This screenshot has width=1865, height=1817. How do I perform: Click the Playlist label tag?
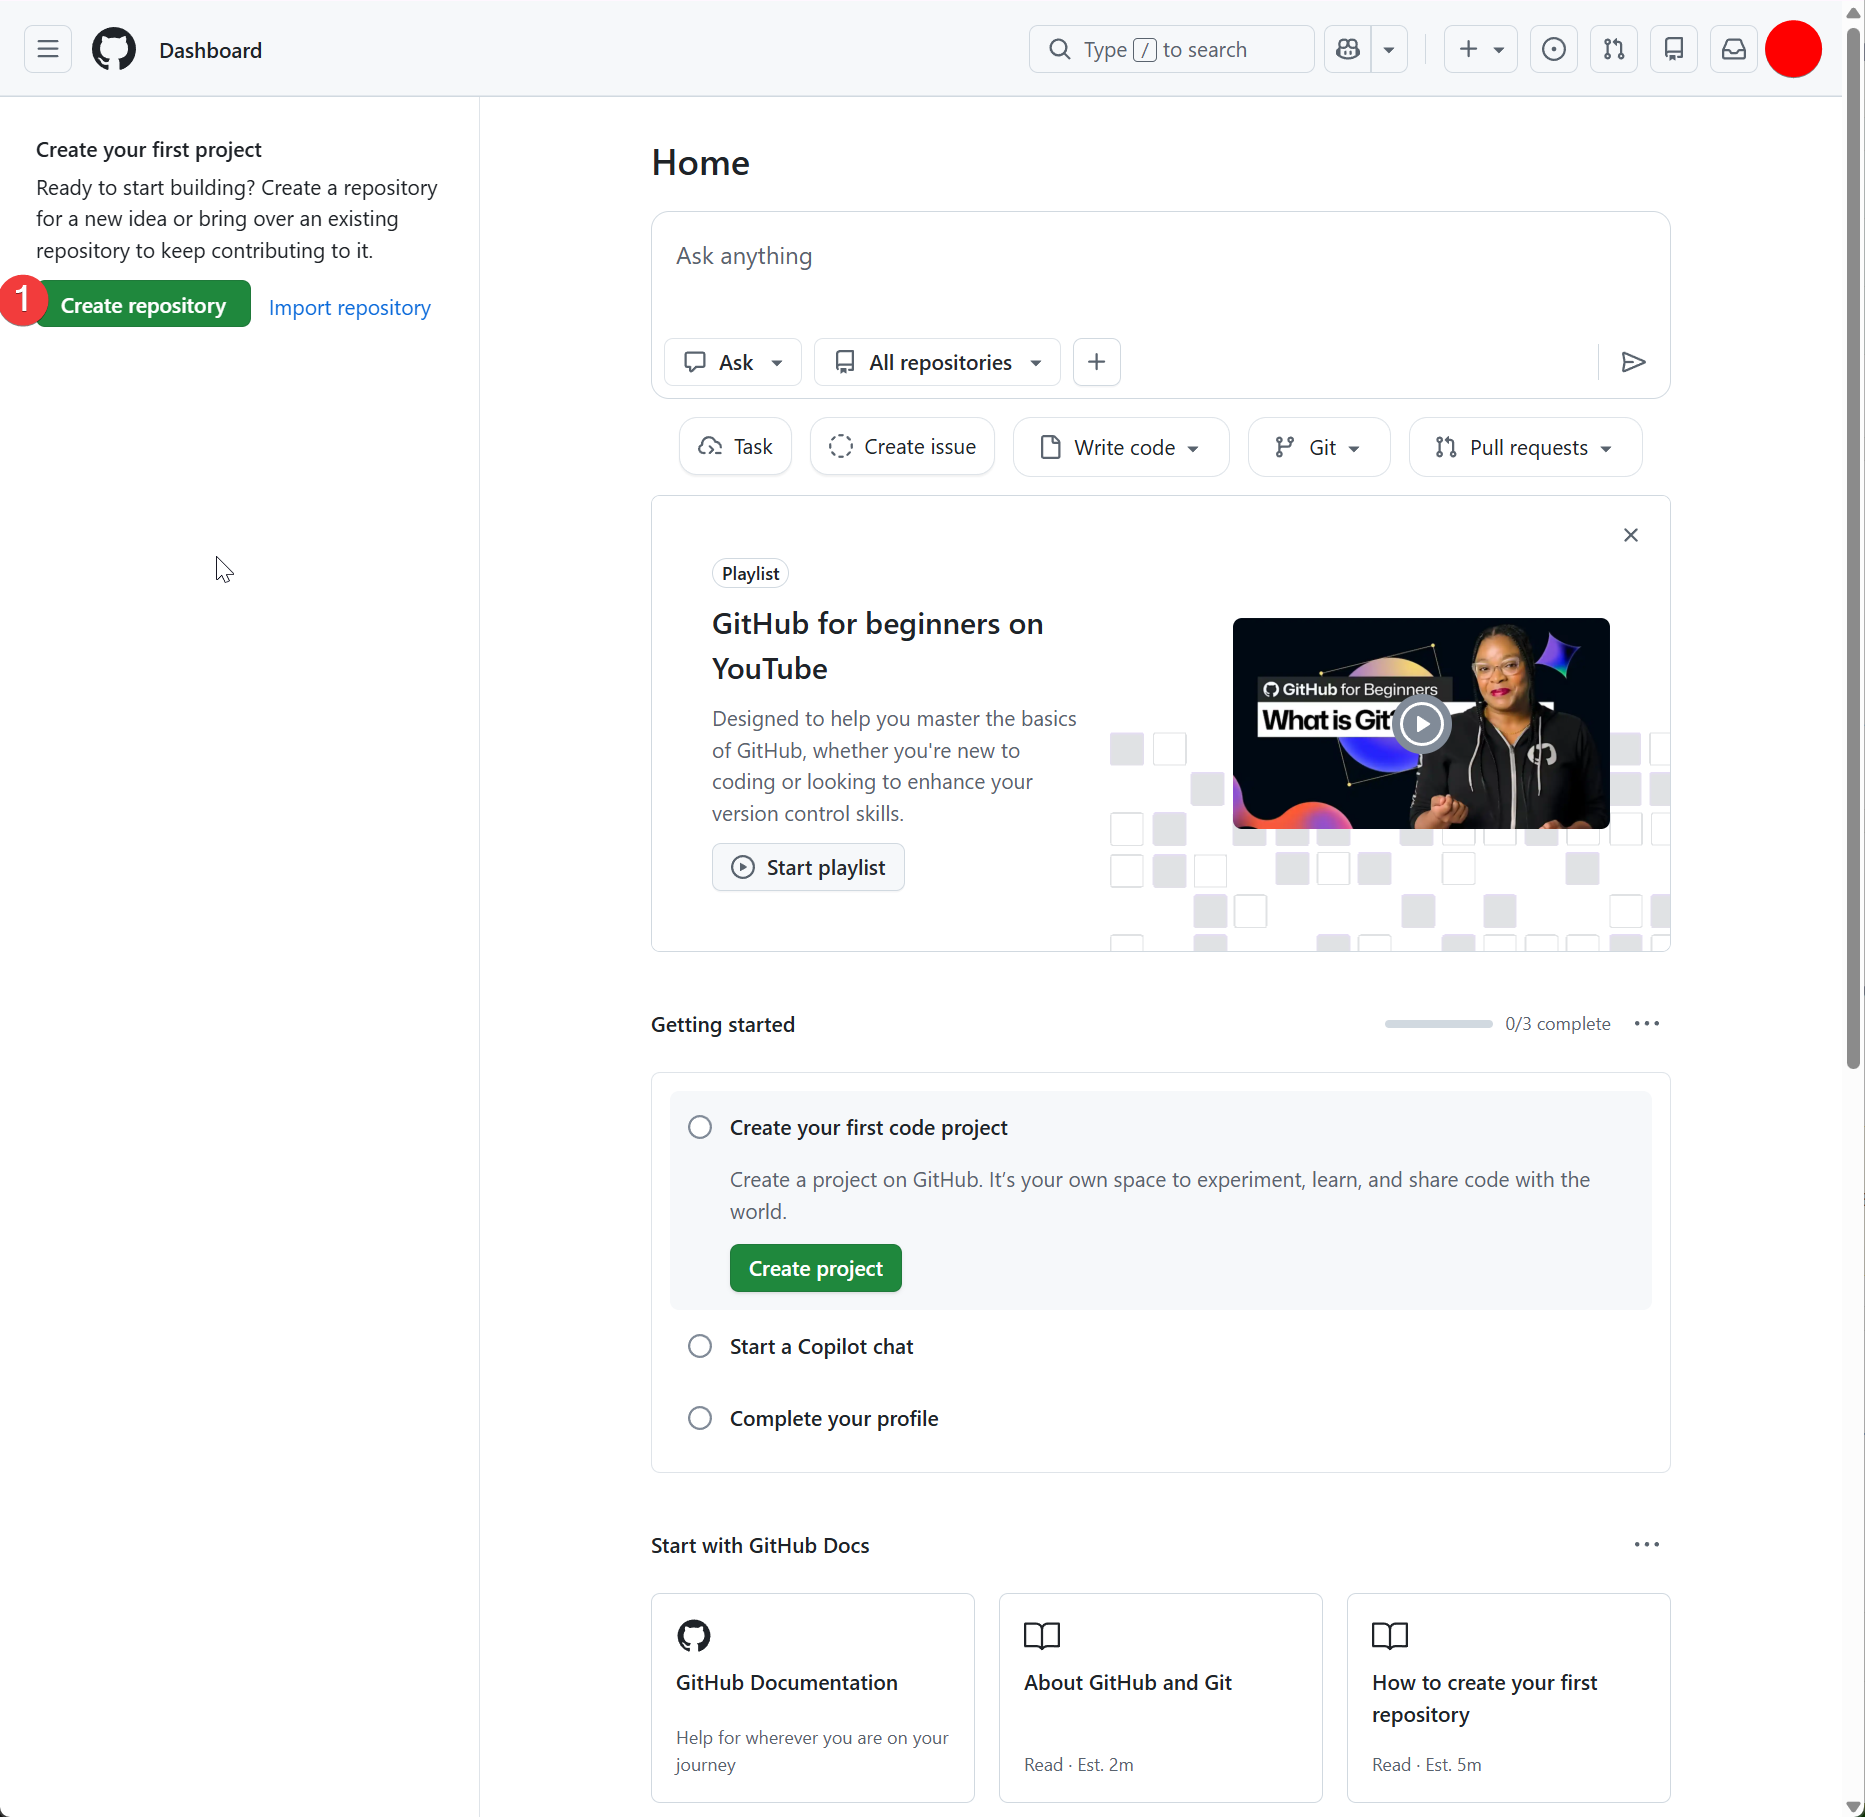(x=750, y=573)
